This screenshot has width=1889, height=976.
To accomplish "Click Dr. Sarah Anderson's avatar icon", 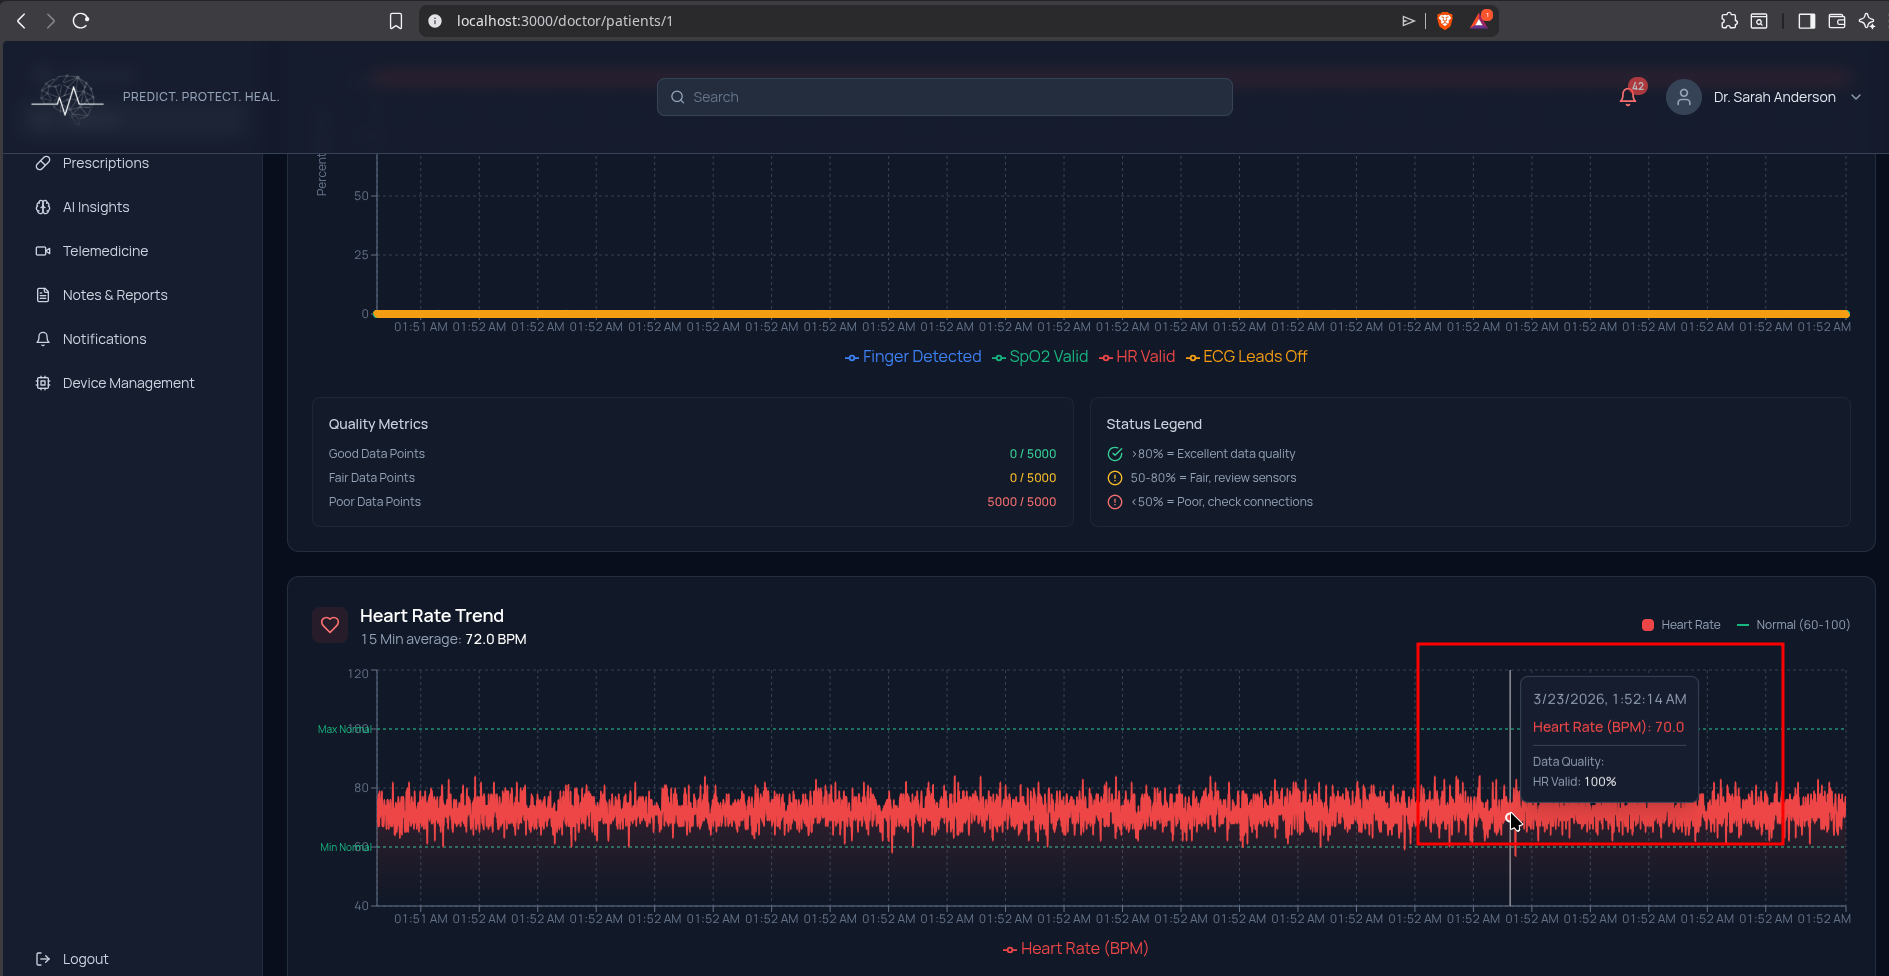I will click(1683, 97).
